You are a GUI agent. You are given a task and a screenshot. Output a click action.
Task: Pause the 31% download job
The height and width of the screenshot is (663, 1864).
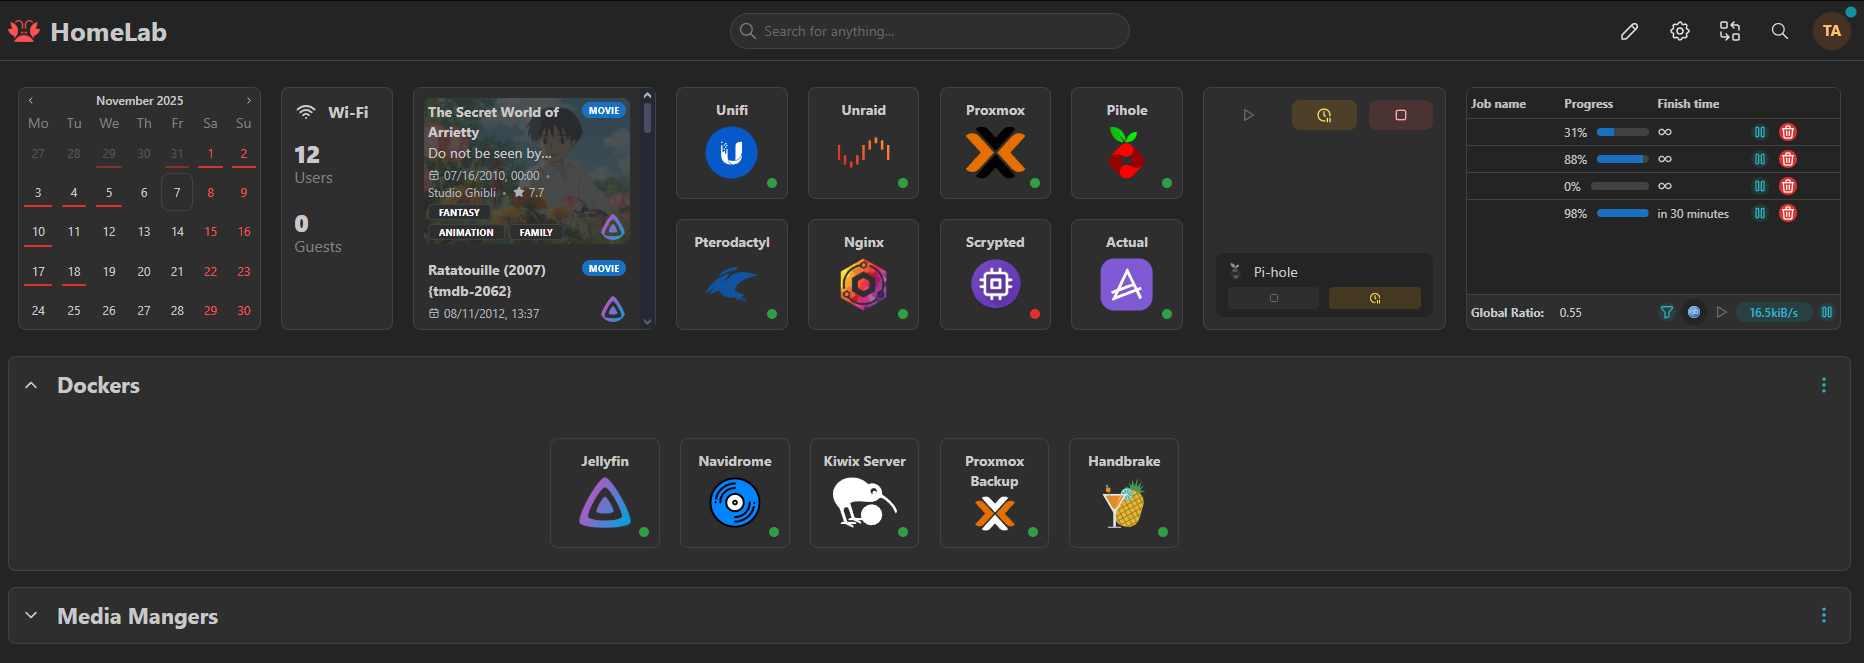[1760, 132]
